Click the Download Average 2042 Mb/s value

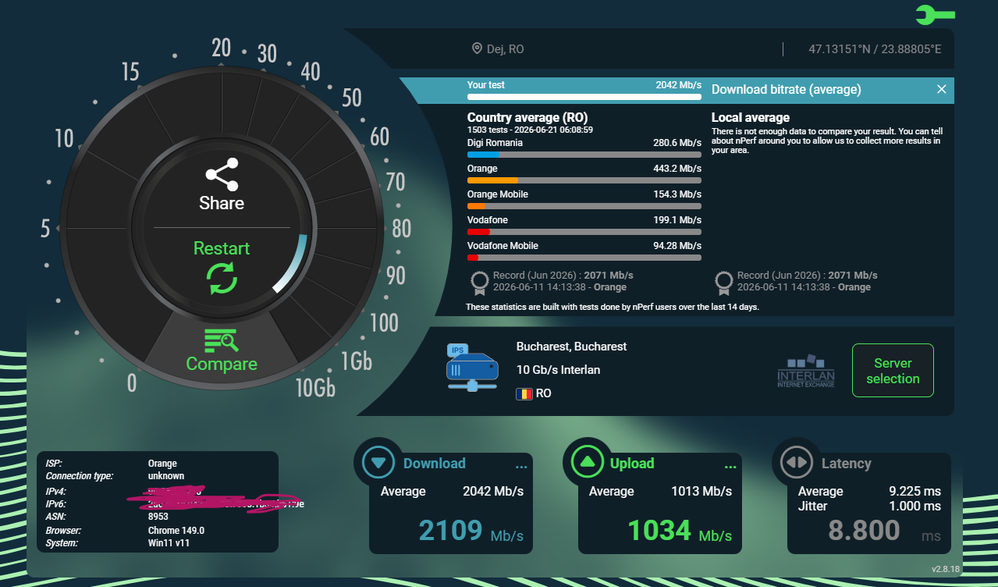493,492
